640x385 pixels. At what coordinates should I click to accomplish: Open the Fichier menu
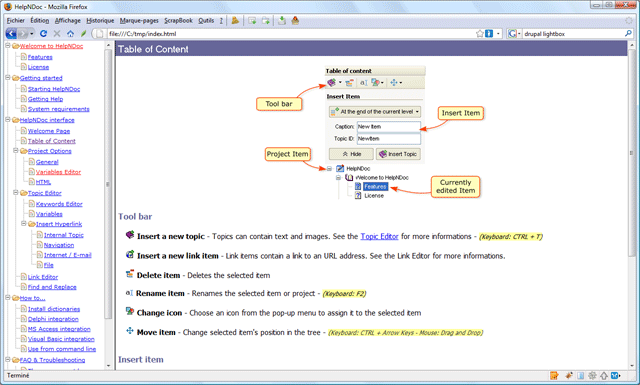(x=16, y=20)
